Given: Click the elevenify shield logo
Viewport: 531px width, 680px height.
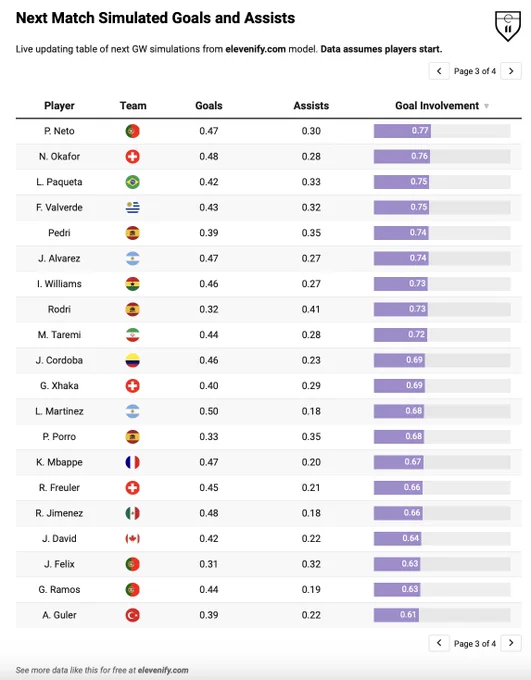Looking at the screenshot, I should (508, 26).
